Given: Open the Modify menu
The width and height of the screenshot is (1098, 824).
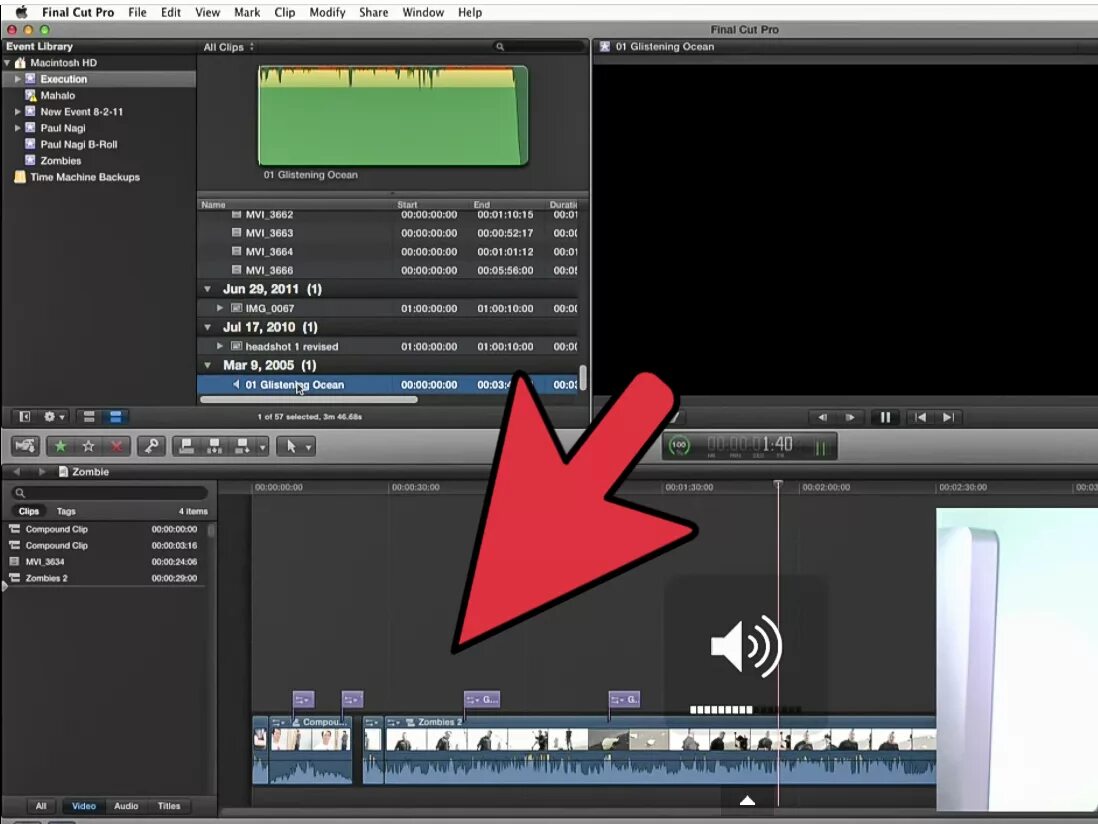Looking at the screenshot, I should 327,12.
